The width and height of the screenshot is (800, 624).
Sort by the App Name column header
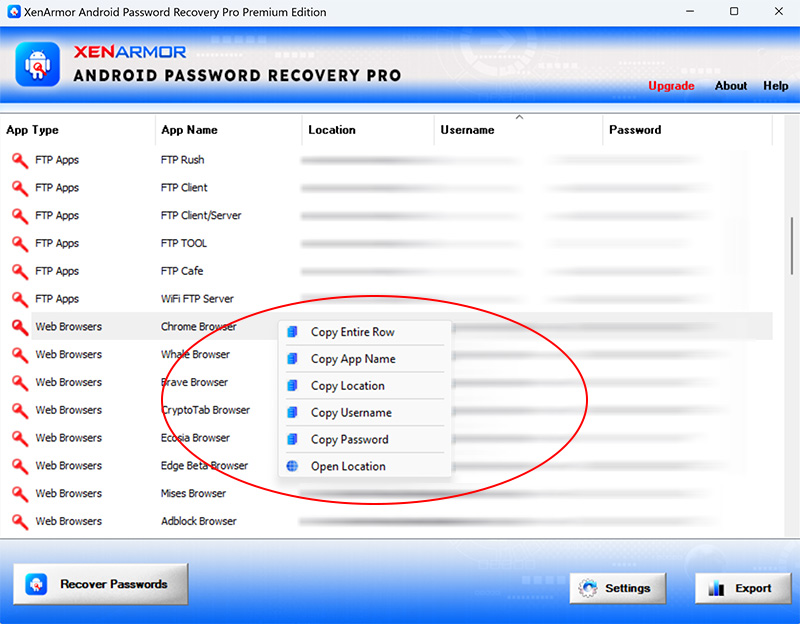pos(229,130)
